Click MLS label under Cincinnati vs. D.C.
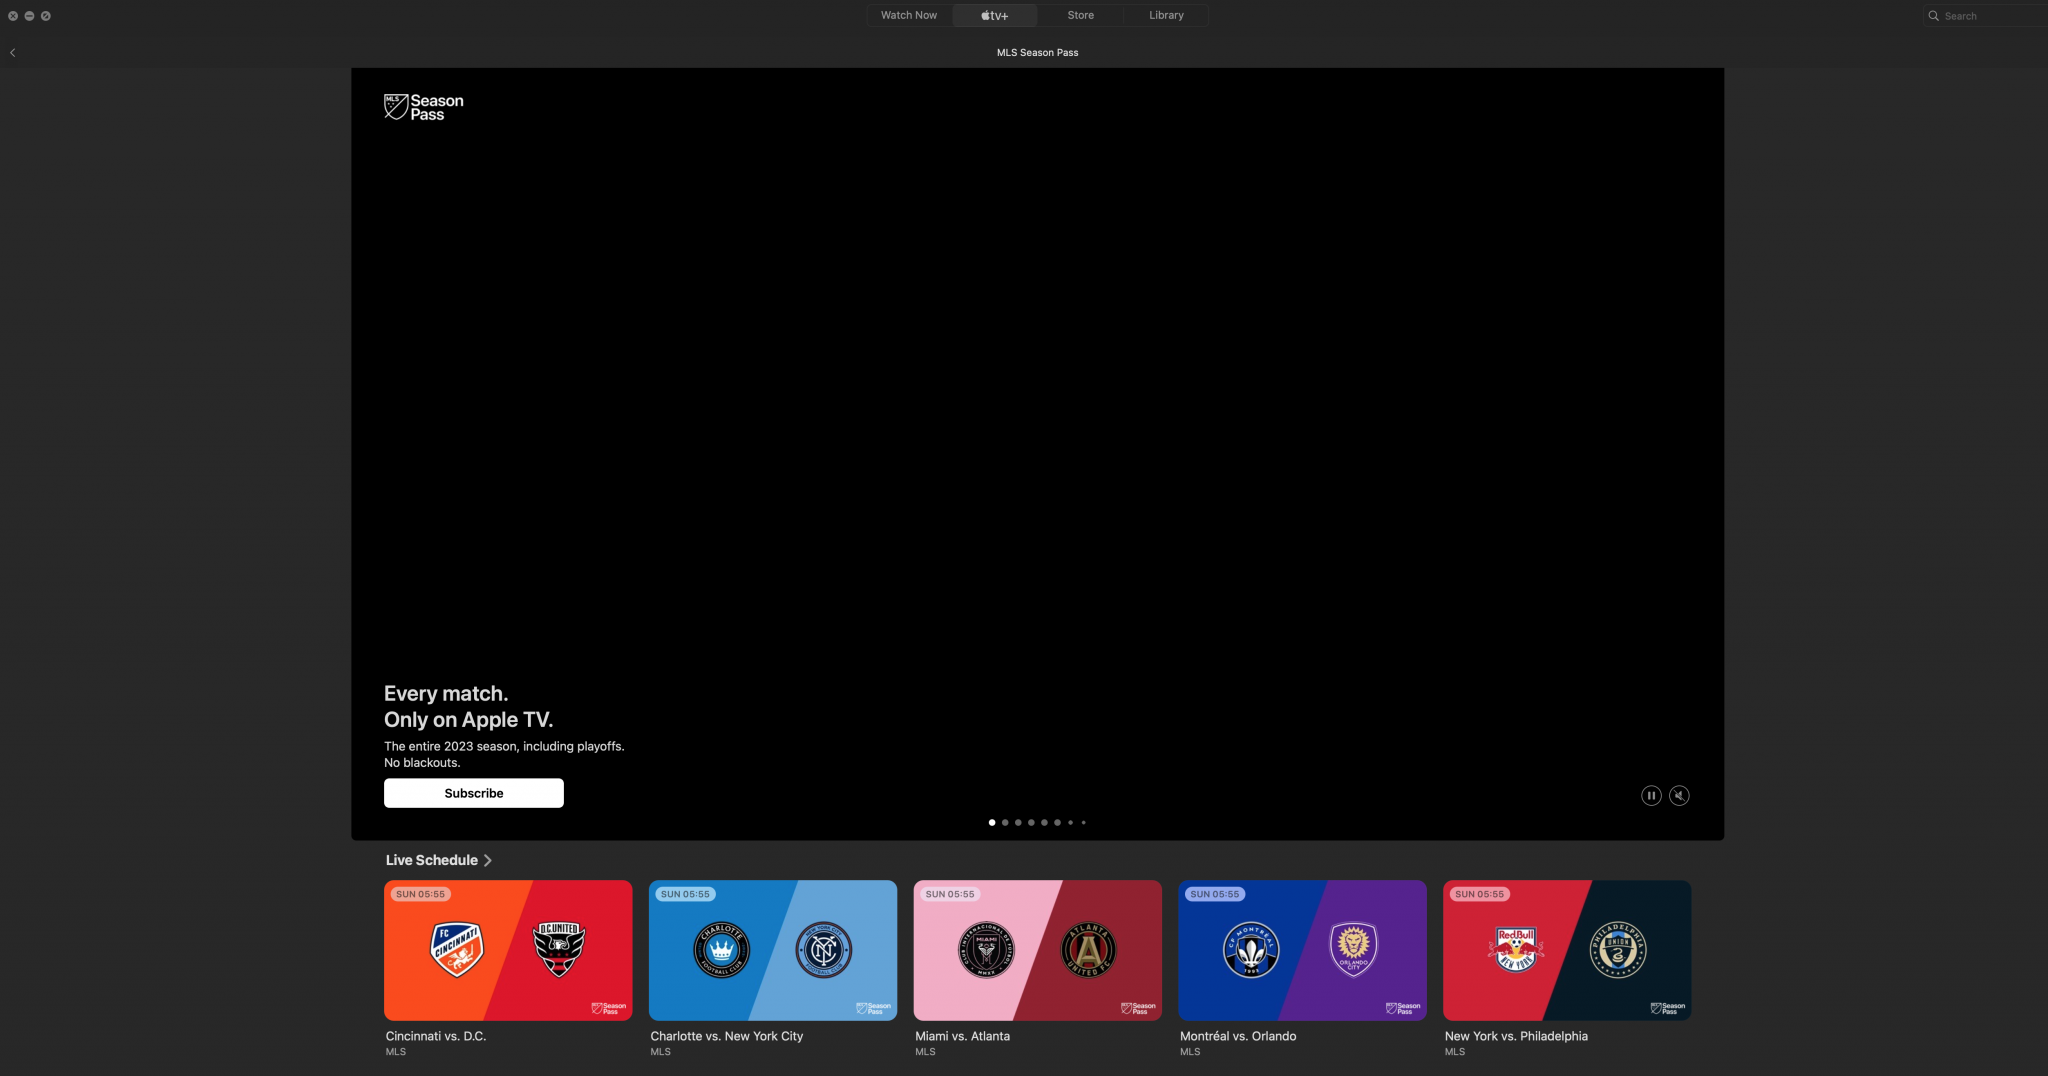Image resolution: width=2048 pixels, height=1076 pixels. click(x=396, y=1052)
